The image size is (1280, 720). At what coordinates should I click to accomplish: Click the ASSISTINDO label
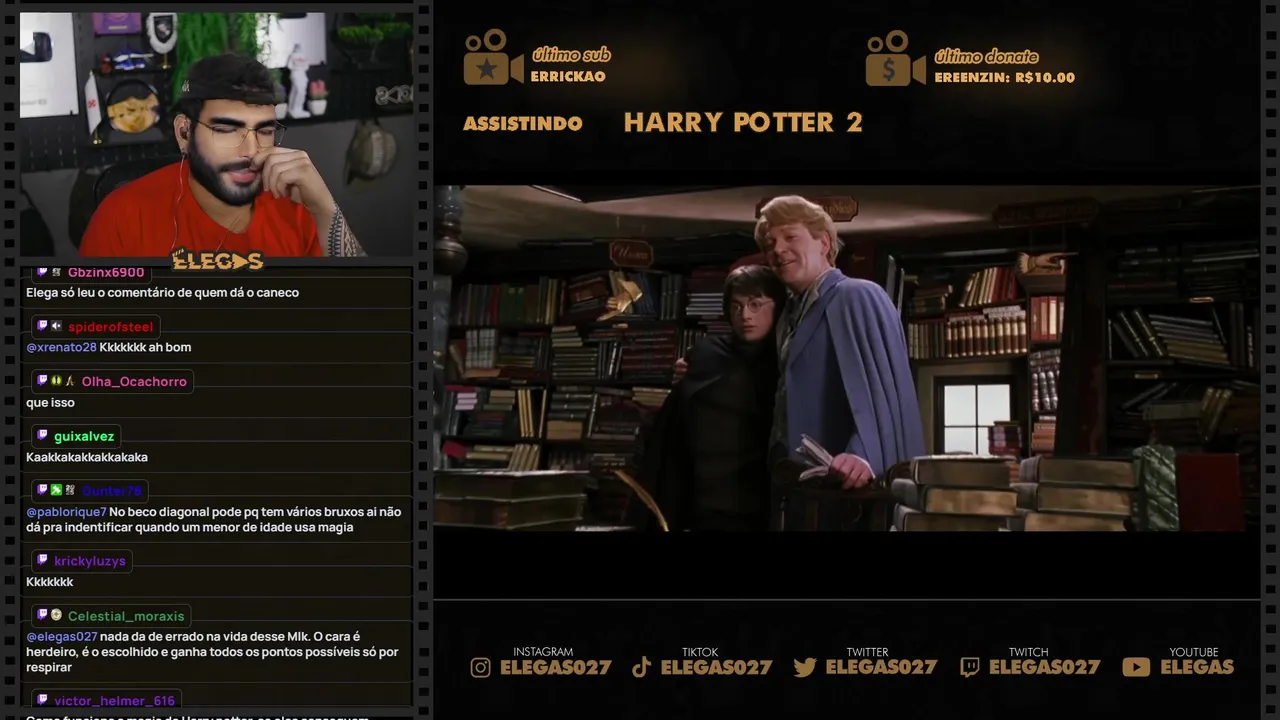point(523,123)
